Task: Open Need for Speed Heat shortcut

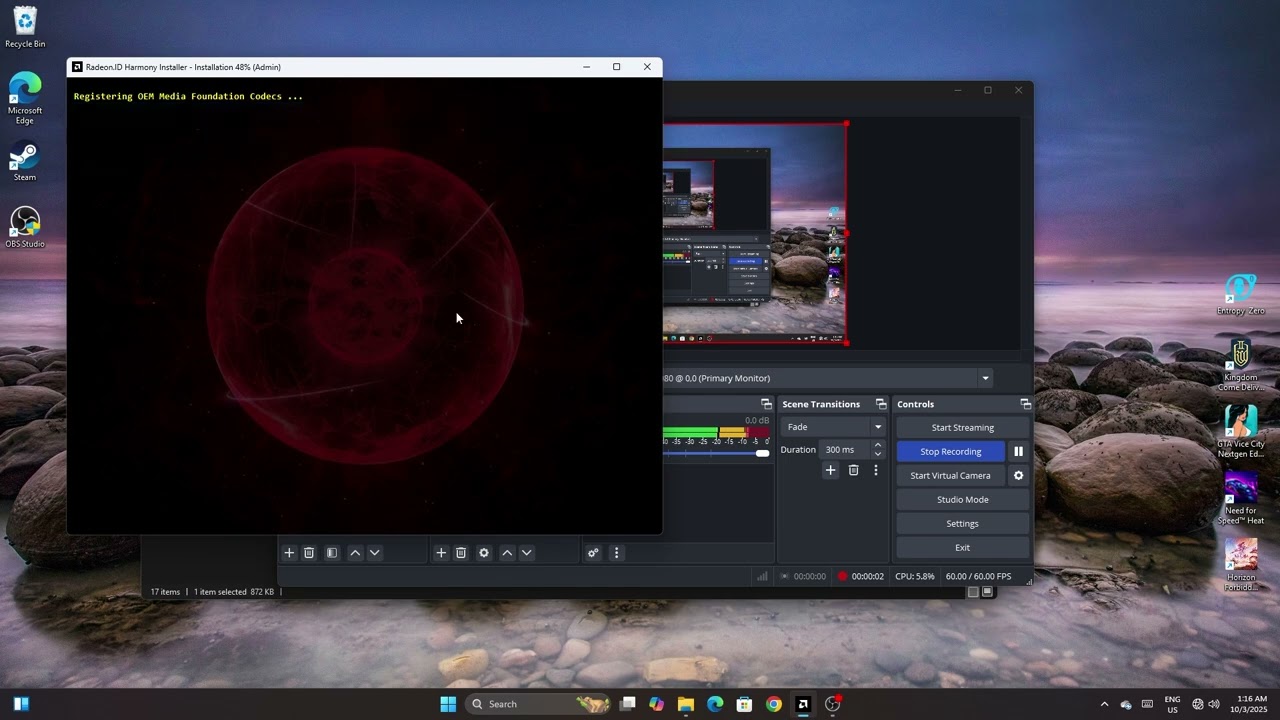Action: 1241,499
